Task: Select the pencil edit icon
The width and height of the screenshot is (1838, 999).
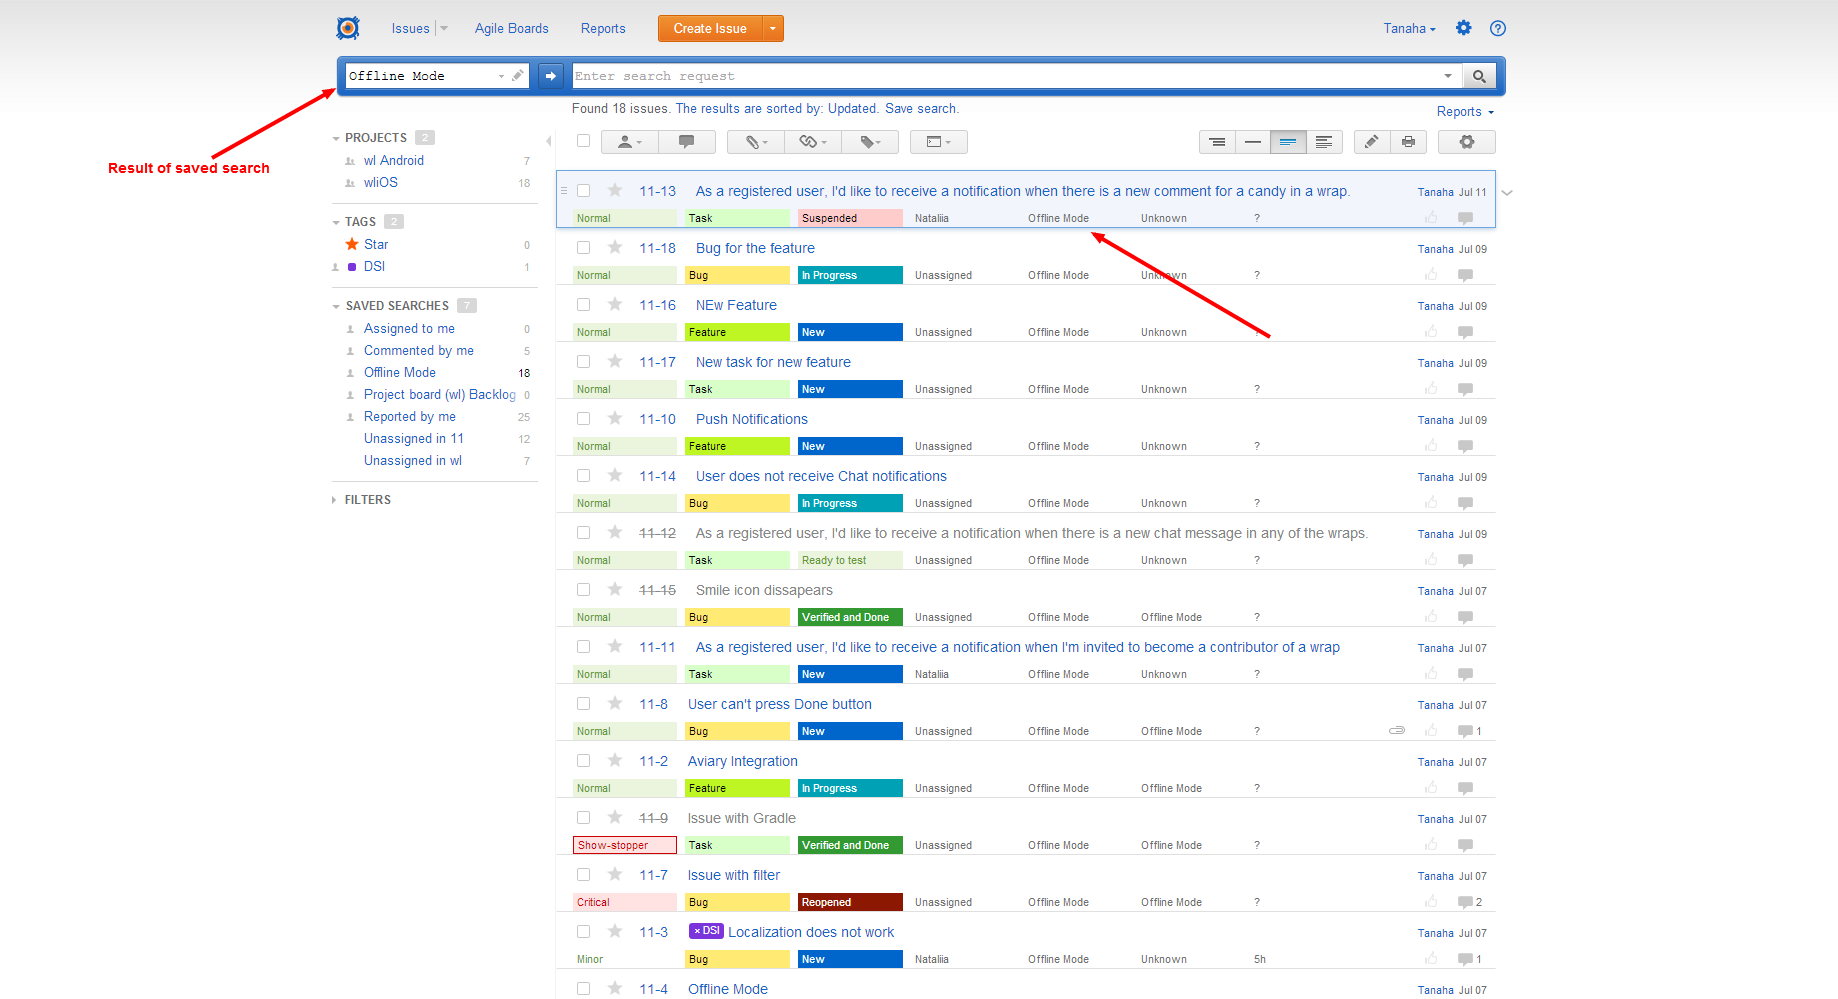Action: pyautogui.click(x=1371, y=141)
